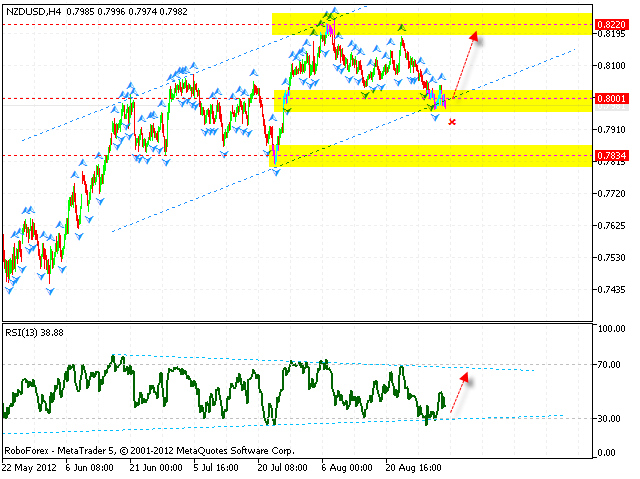Image resolution: width=640 pixels, height=479 pixels.
Task: Click the red forecast arrow on price chart
Action: click(459, 65)
